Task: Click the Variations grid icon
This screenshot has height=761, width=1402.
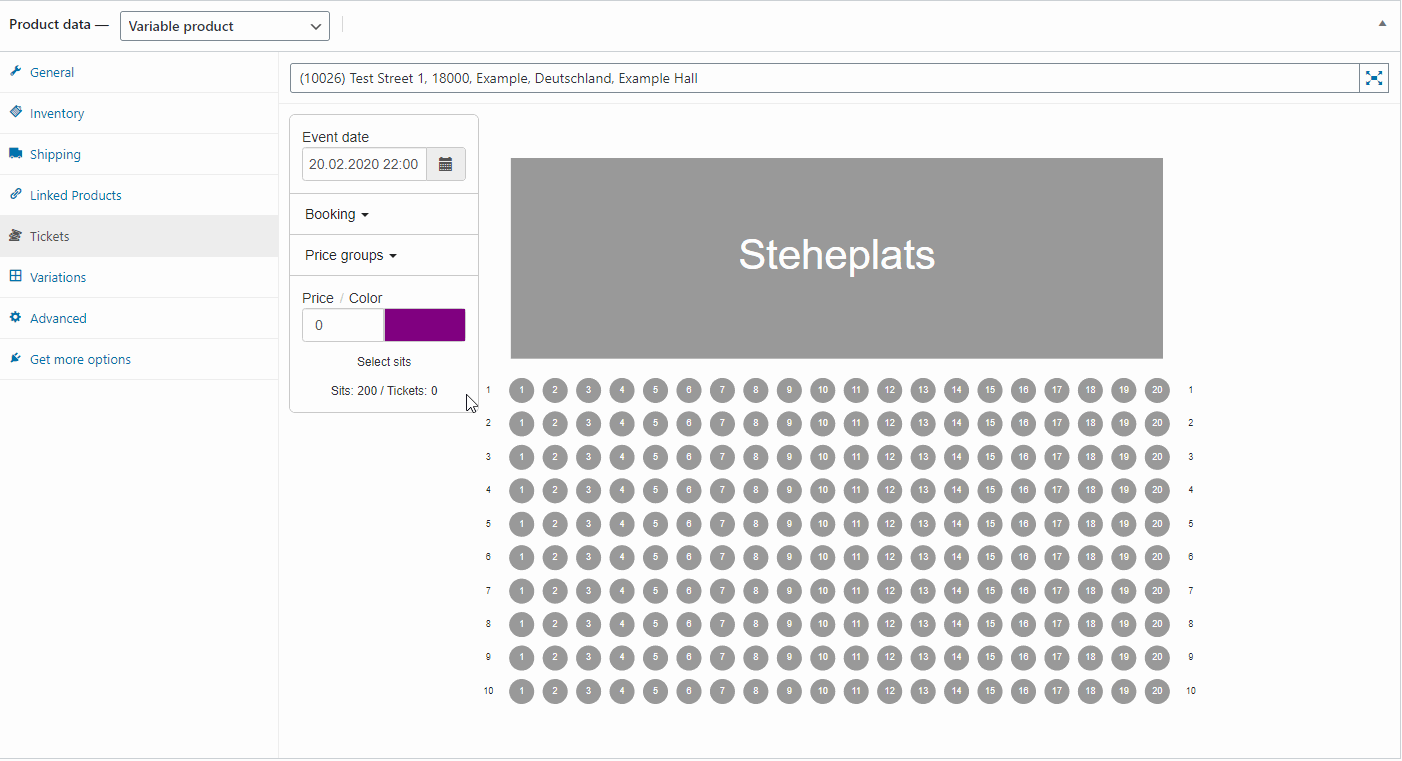Action: pos(15,277)
